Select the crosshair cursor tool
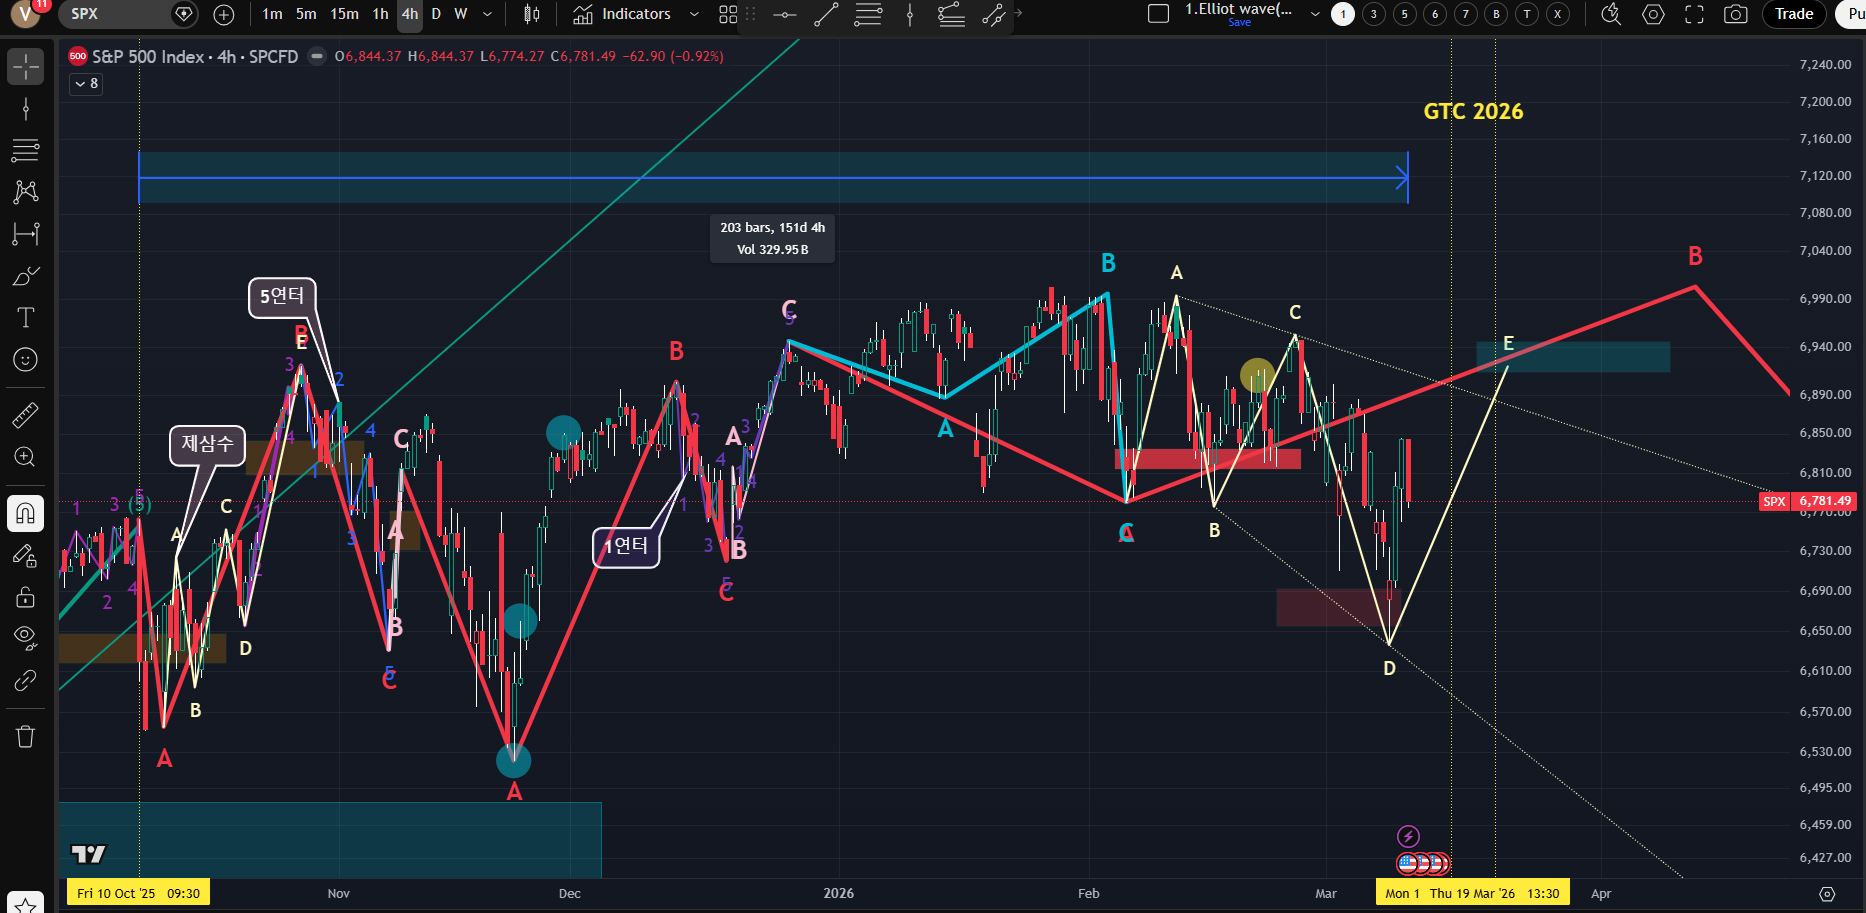Viewport: 1866px width, 913px height. click(26, 66)
